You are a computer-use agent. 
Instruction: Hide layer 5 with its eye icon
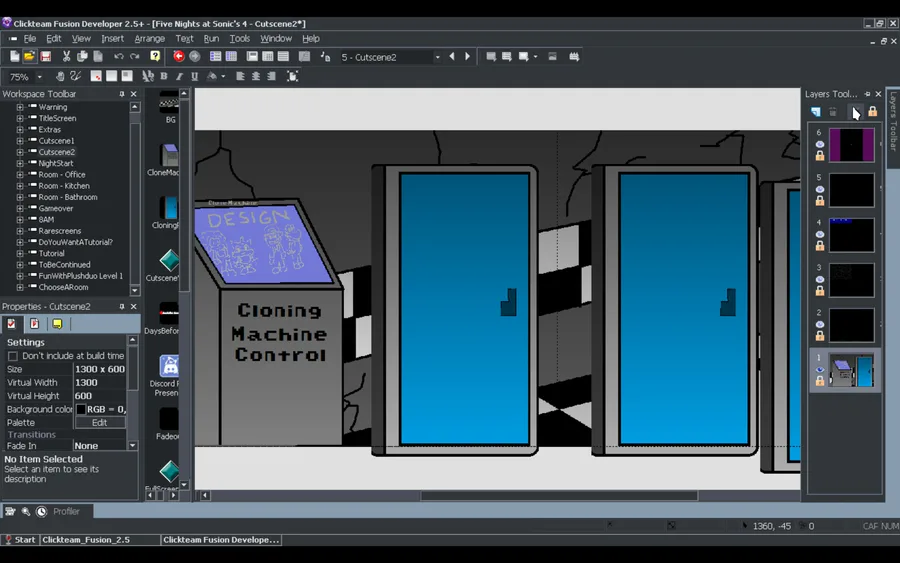(x=820, y=189)
